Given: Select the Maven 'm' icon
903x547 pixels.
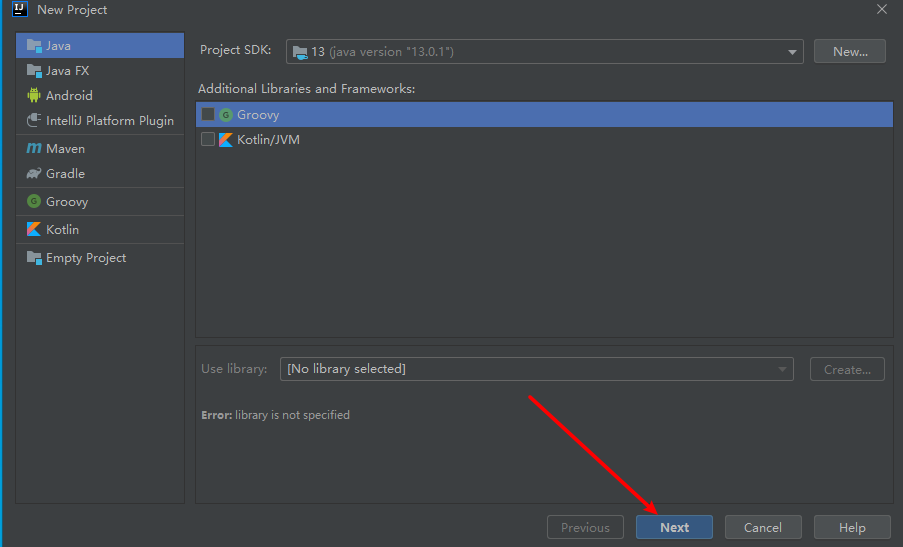Looking at the screenshot, I should pos(34,149).
